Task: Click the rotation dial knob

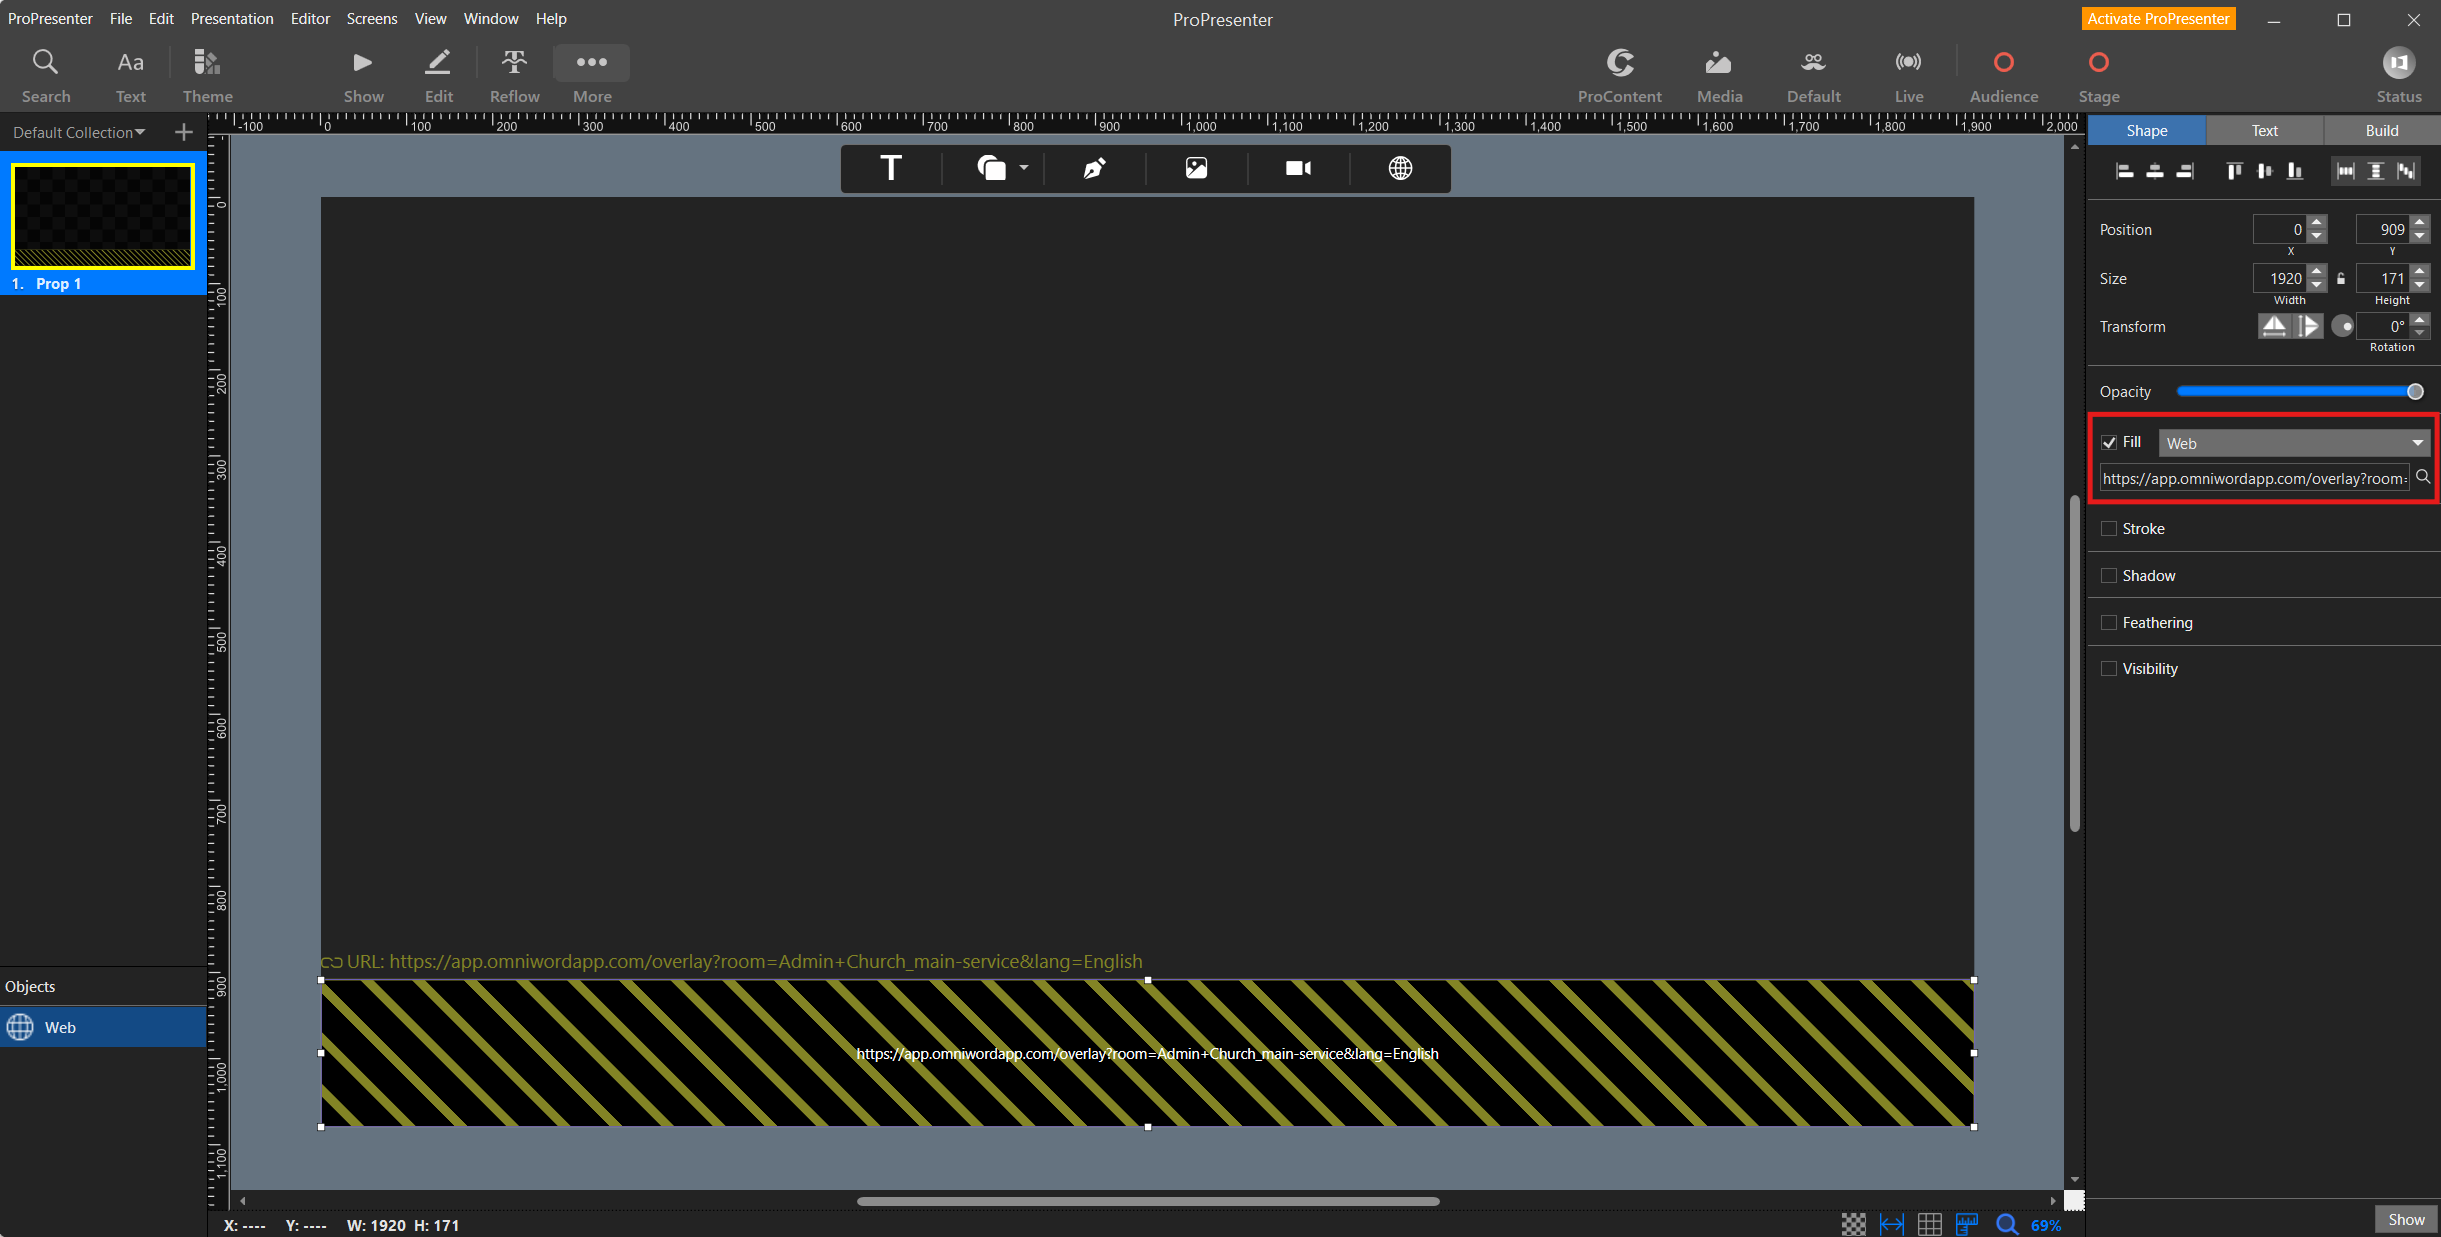Action: click(x=2342, y=326)
